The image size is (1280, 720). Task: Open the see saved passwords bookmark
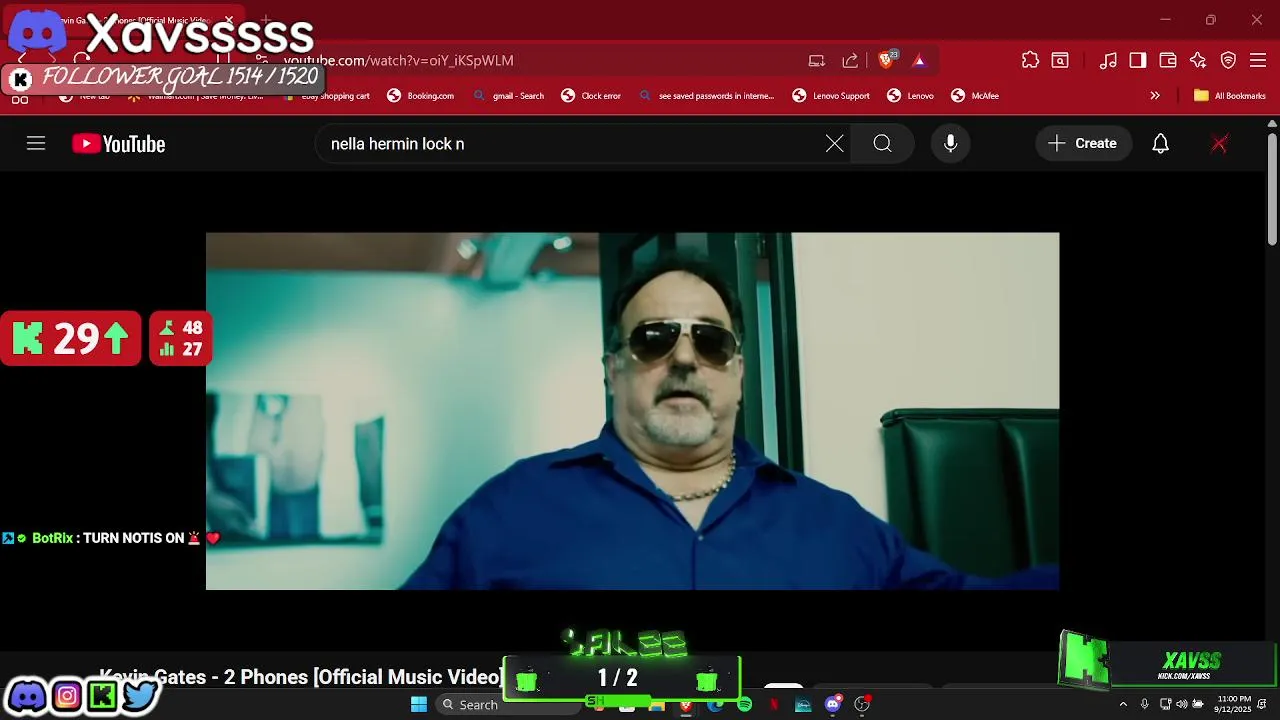706,96
